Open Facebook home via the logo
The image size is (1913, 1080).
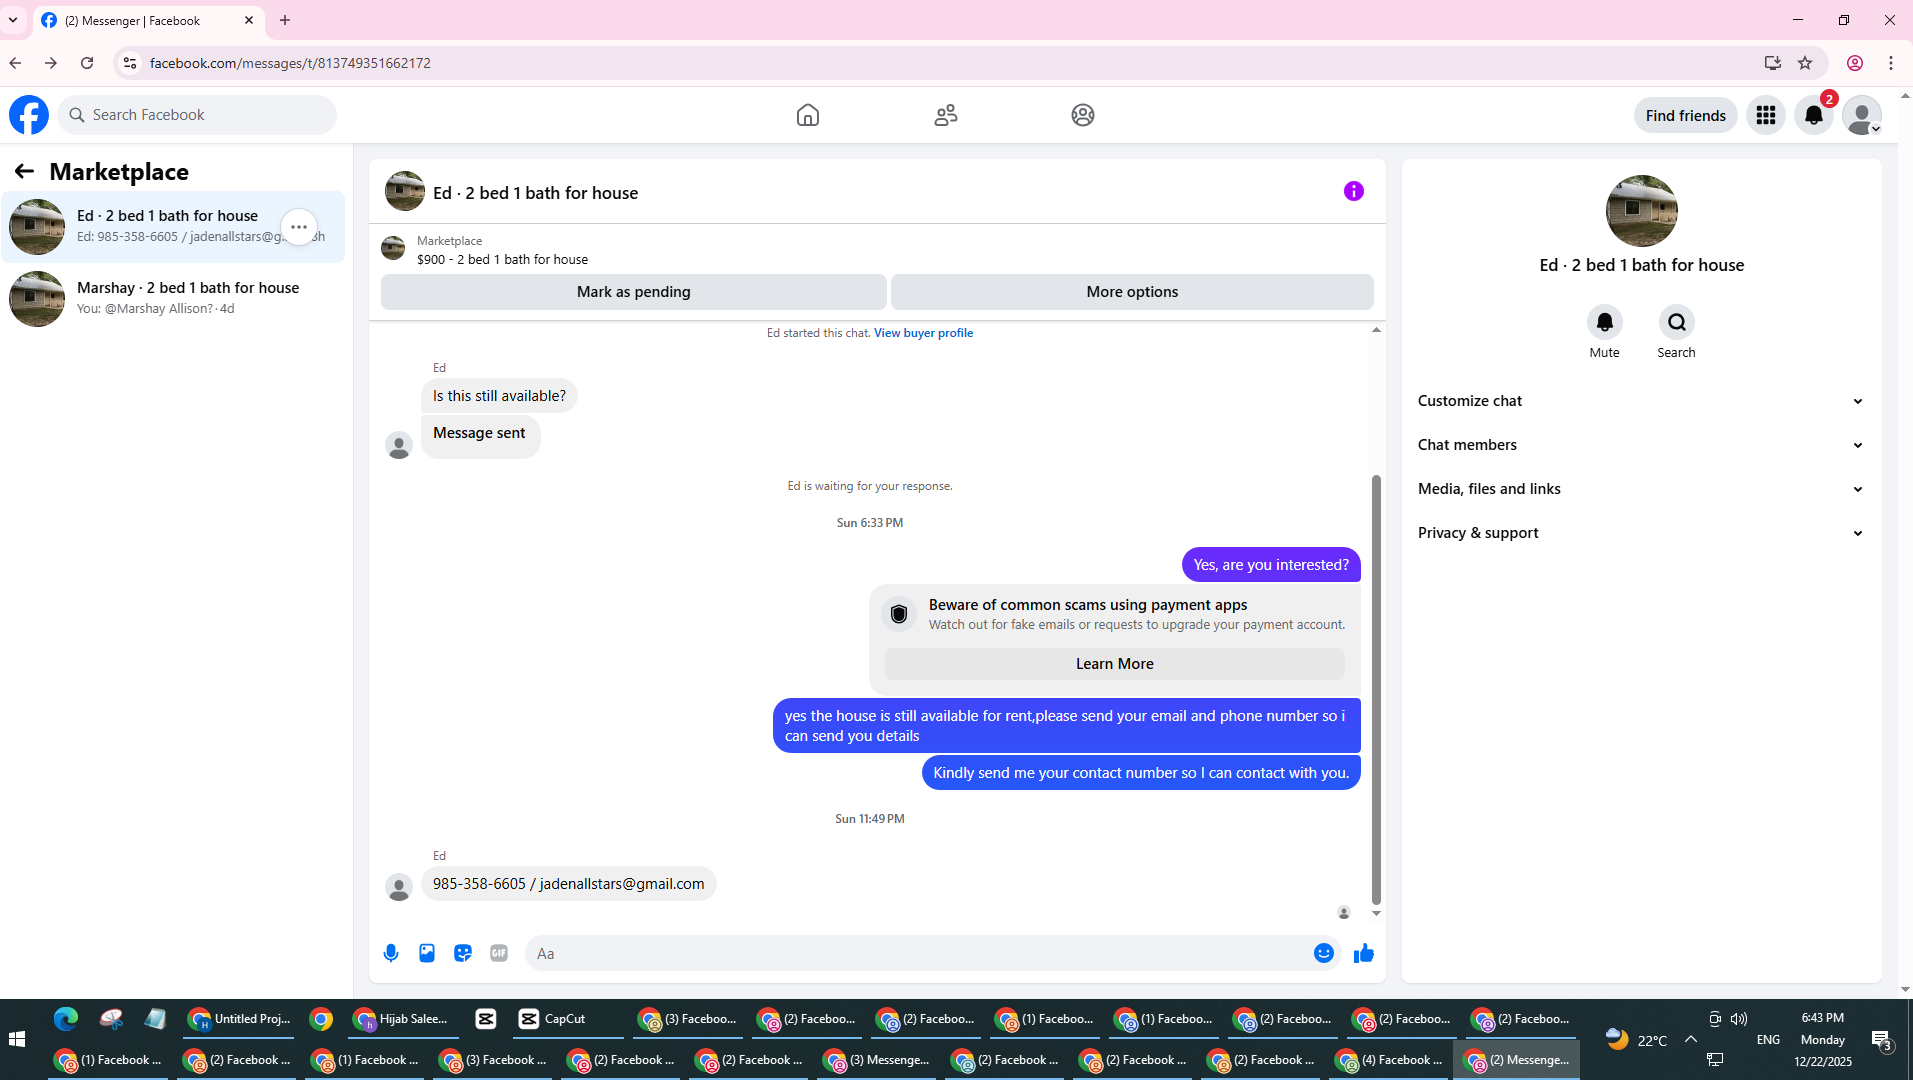coord(29,115)
